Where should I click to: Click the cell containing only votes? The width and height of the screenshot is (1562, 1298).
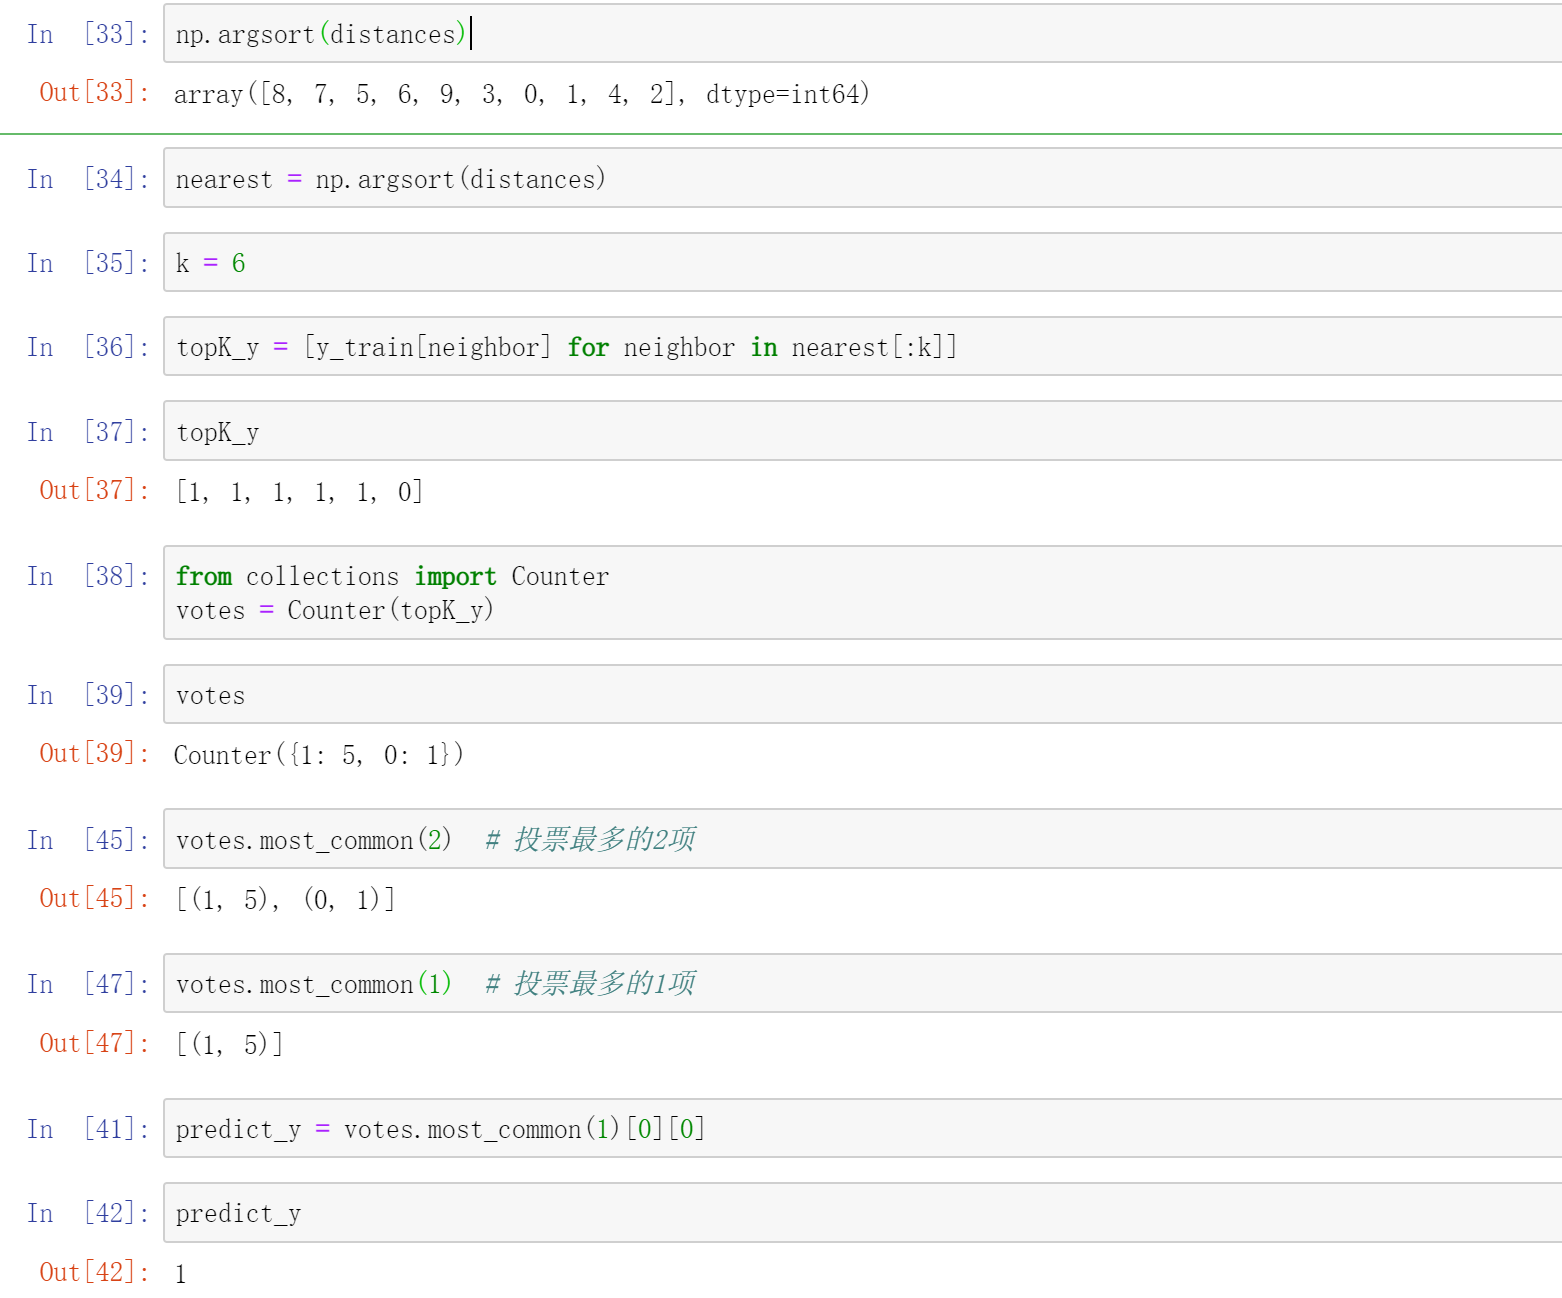click(860, 695)
